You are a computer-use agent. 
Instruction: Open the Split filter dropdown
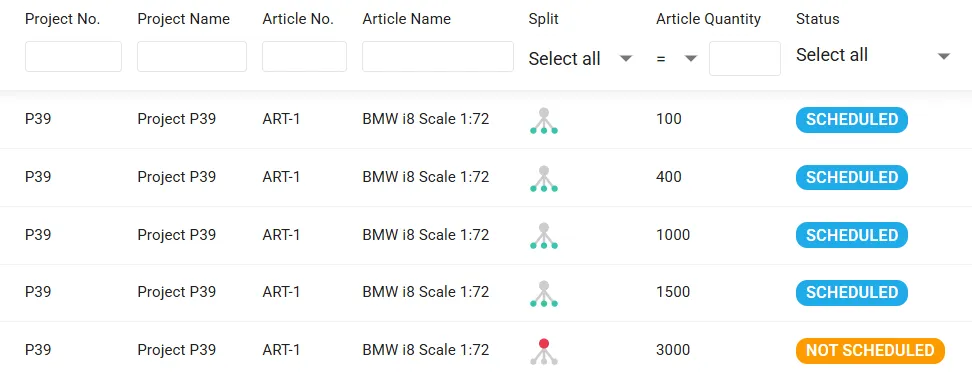tap(580, 59)
